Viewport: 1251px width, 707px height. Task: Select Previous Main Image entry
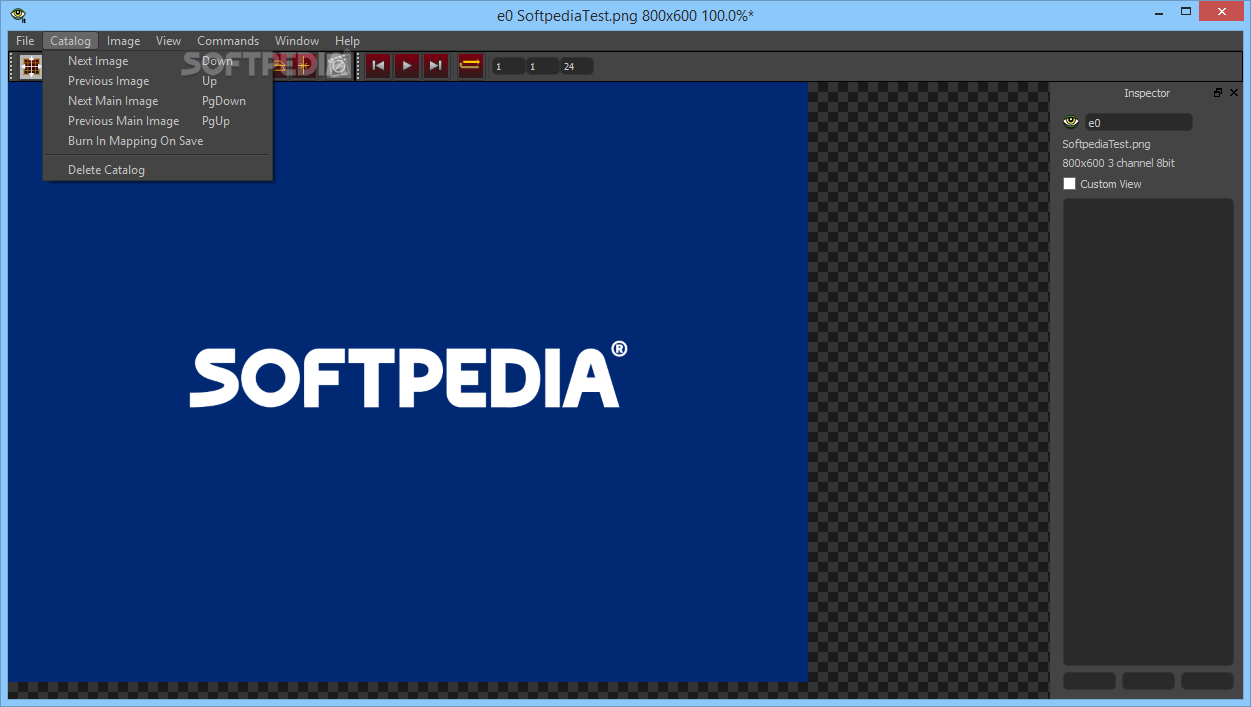pos(158,121)
